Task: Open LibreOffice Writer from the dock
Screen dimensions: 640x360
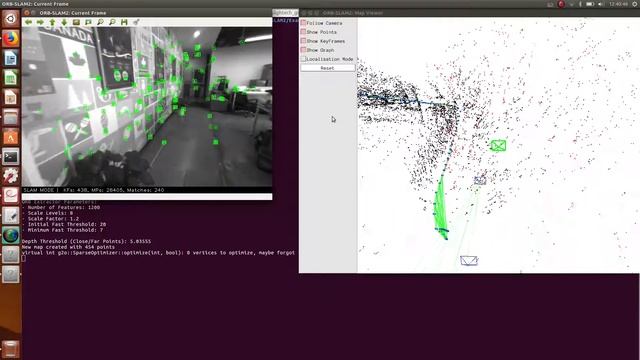Action: click(11, 58)
